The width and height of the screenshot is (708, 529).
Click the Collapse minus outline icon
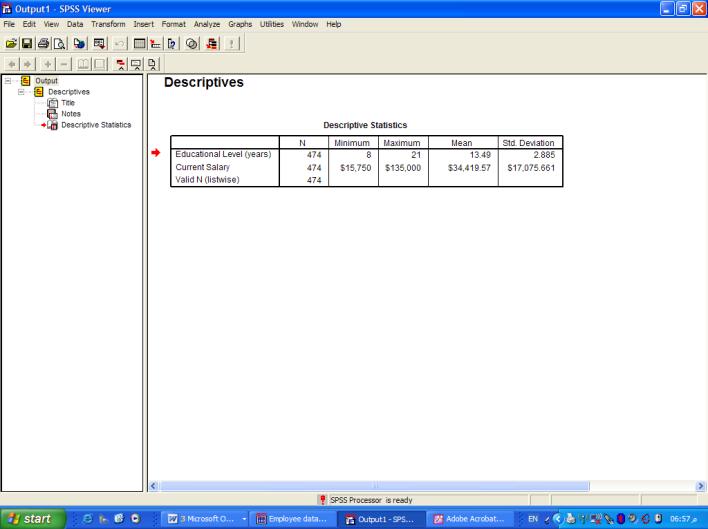coord(64,64)
